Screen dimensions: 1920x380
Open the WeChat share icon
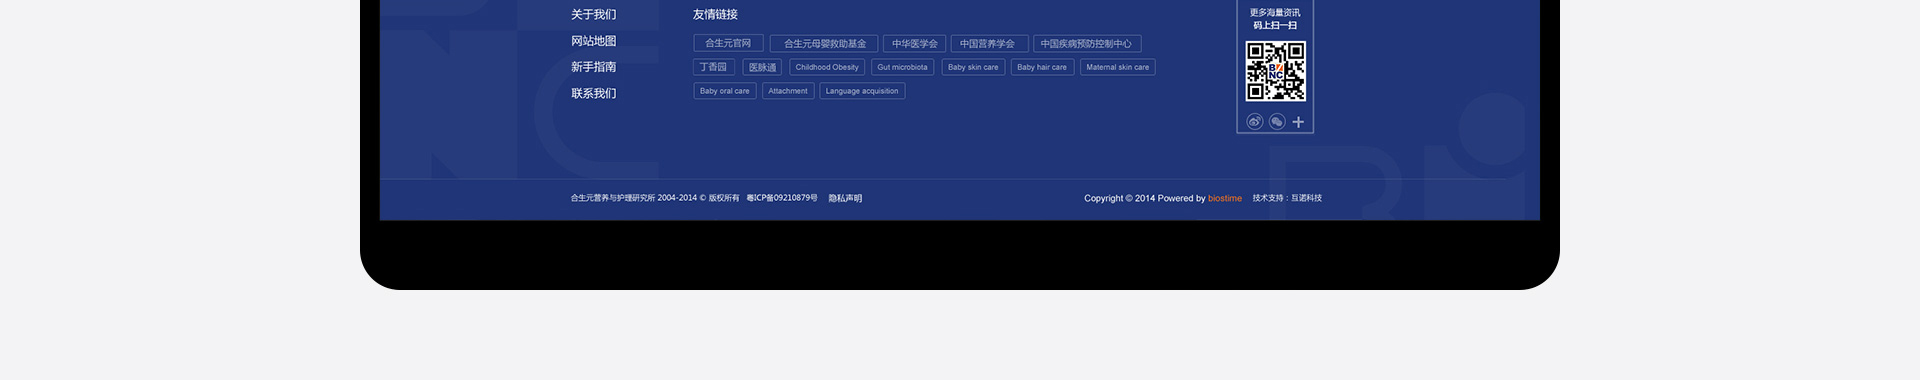(x=1277, y=122)
